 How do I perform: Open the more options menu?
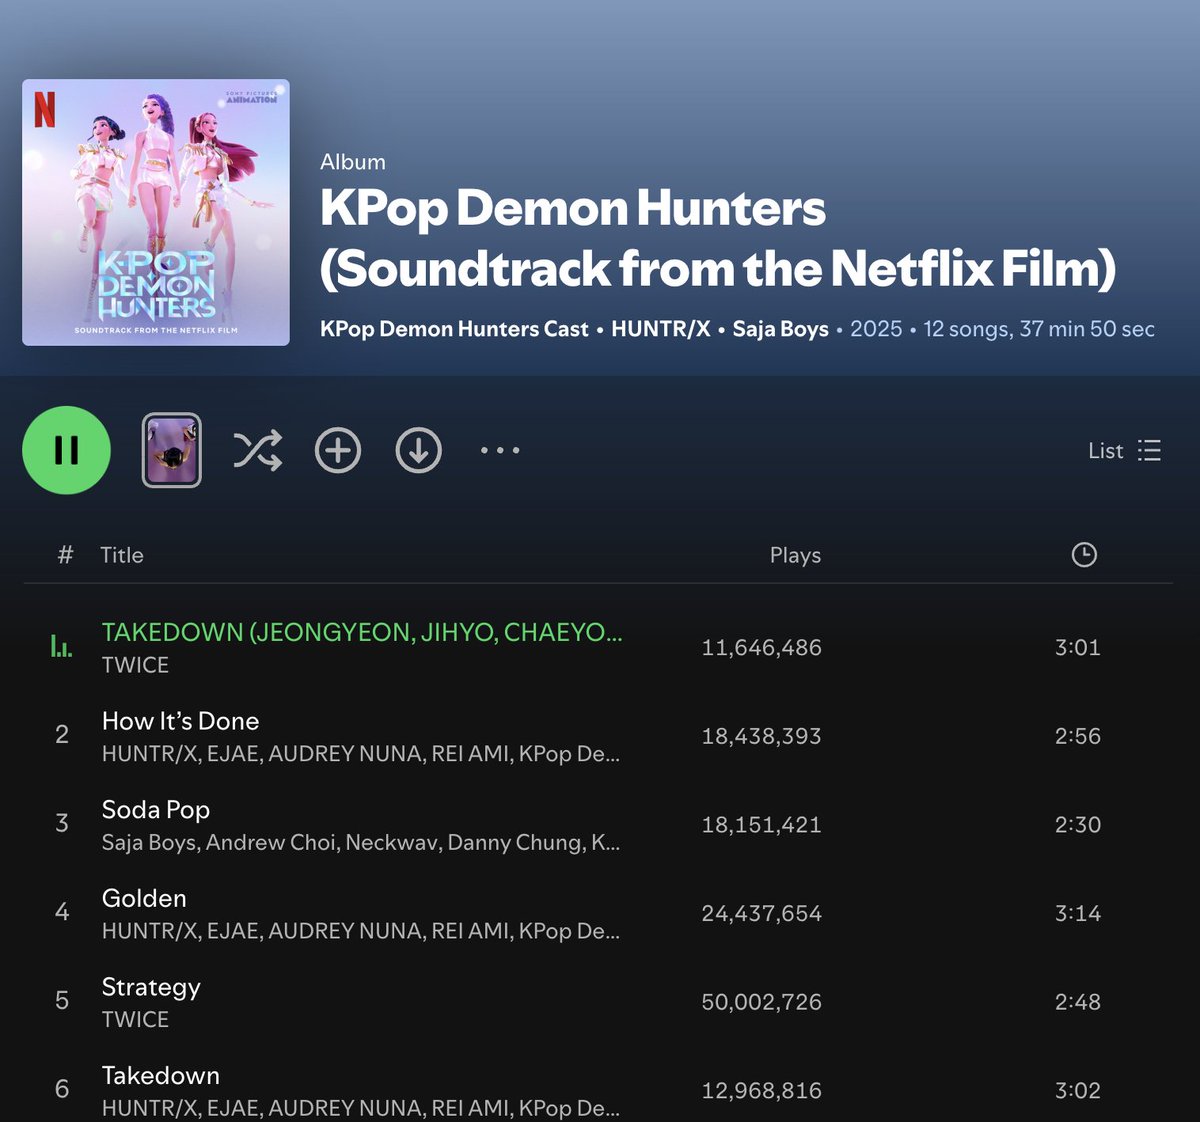pos(498,450)
